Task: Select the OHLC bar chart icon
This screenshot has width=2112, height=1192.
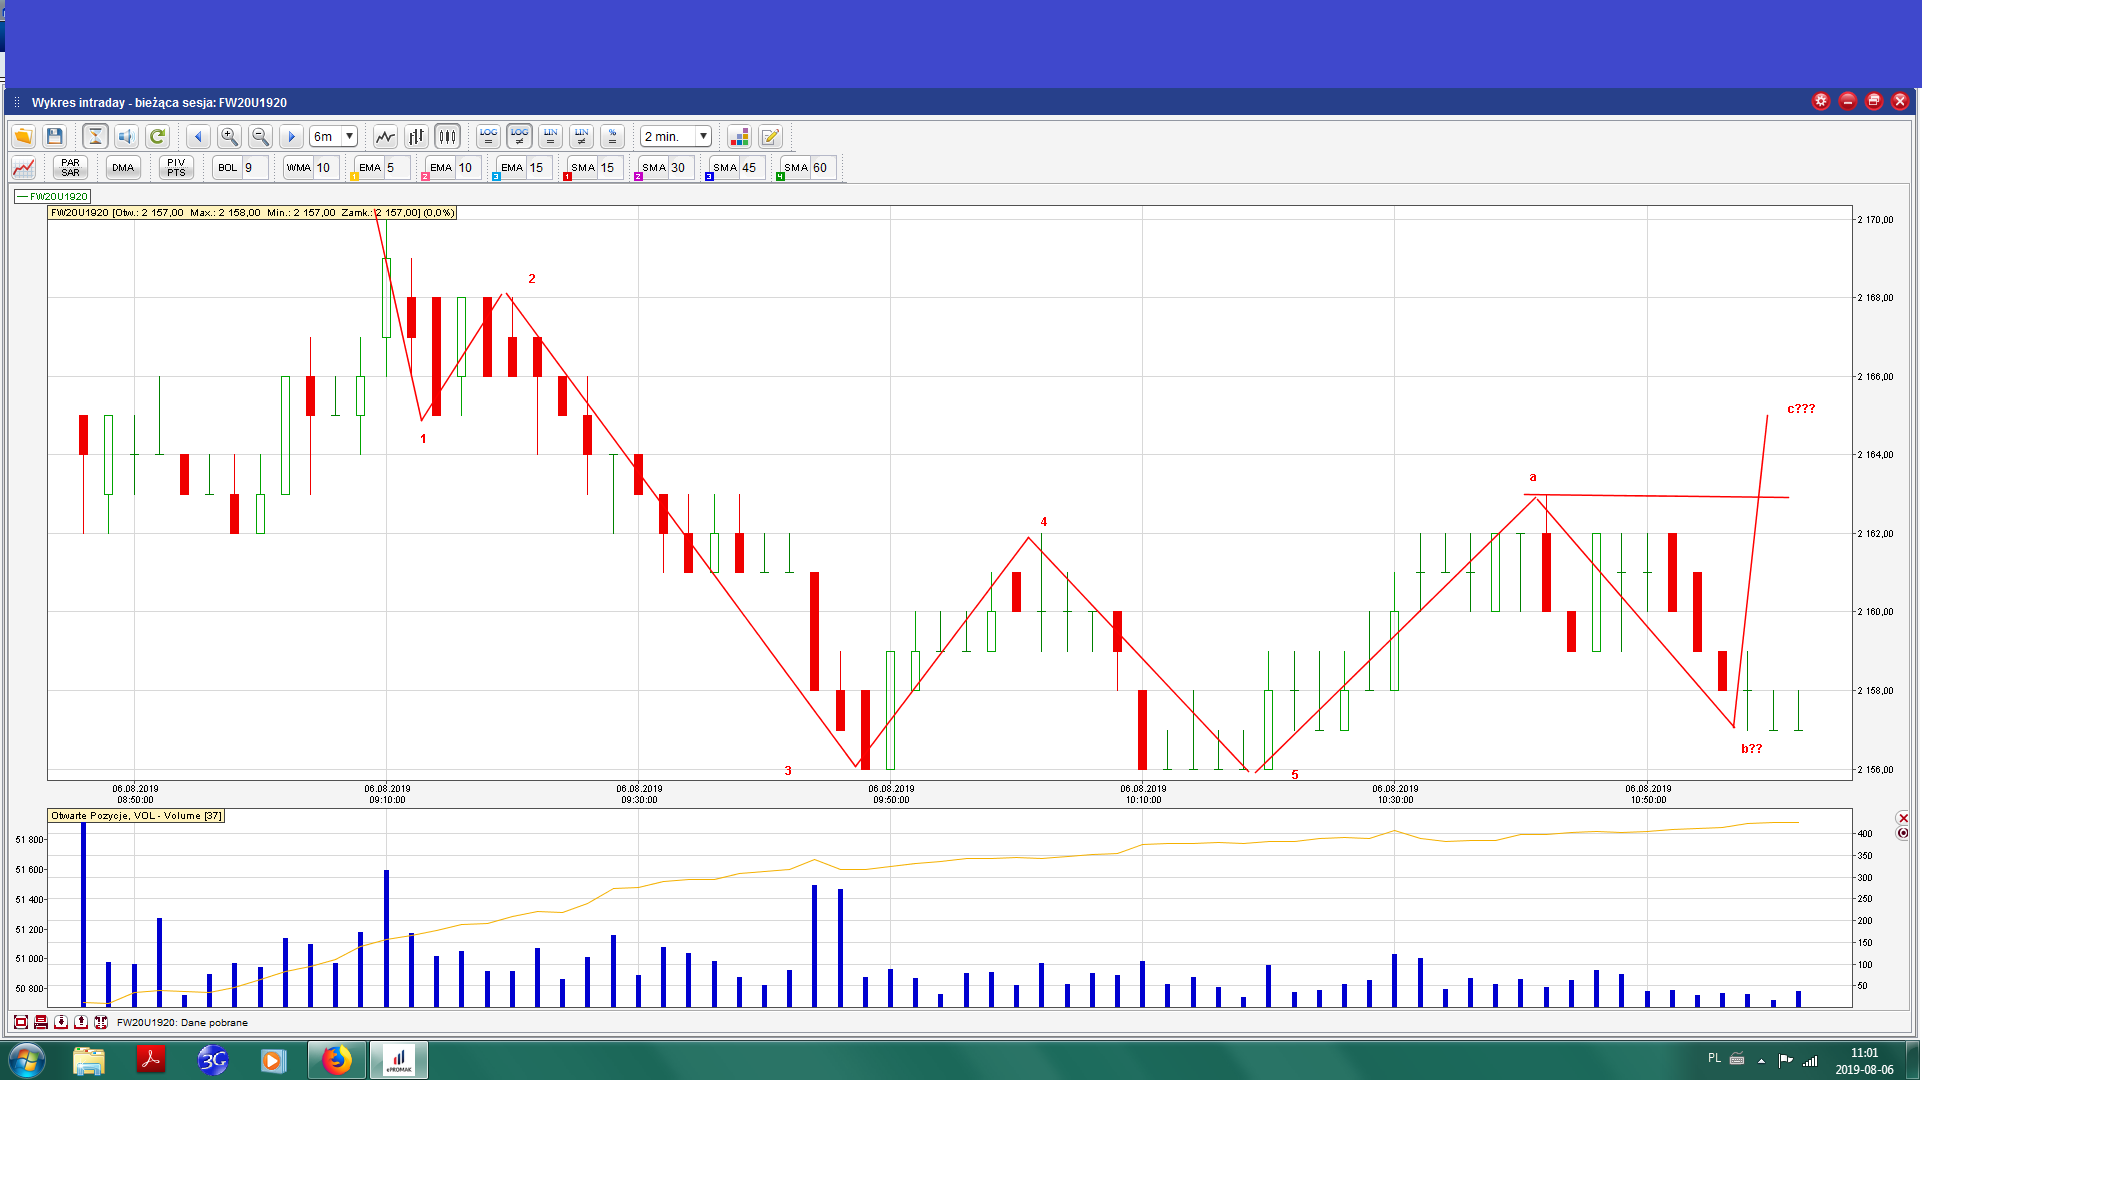Action: coord(416,136)
